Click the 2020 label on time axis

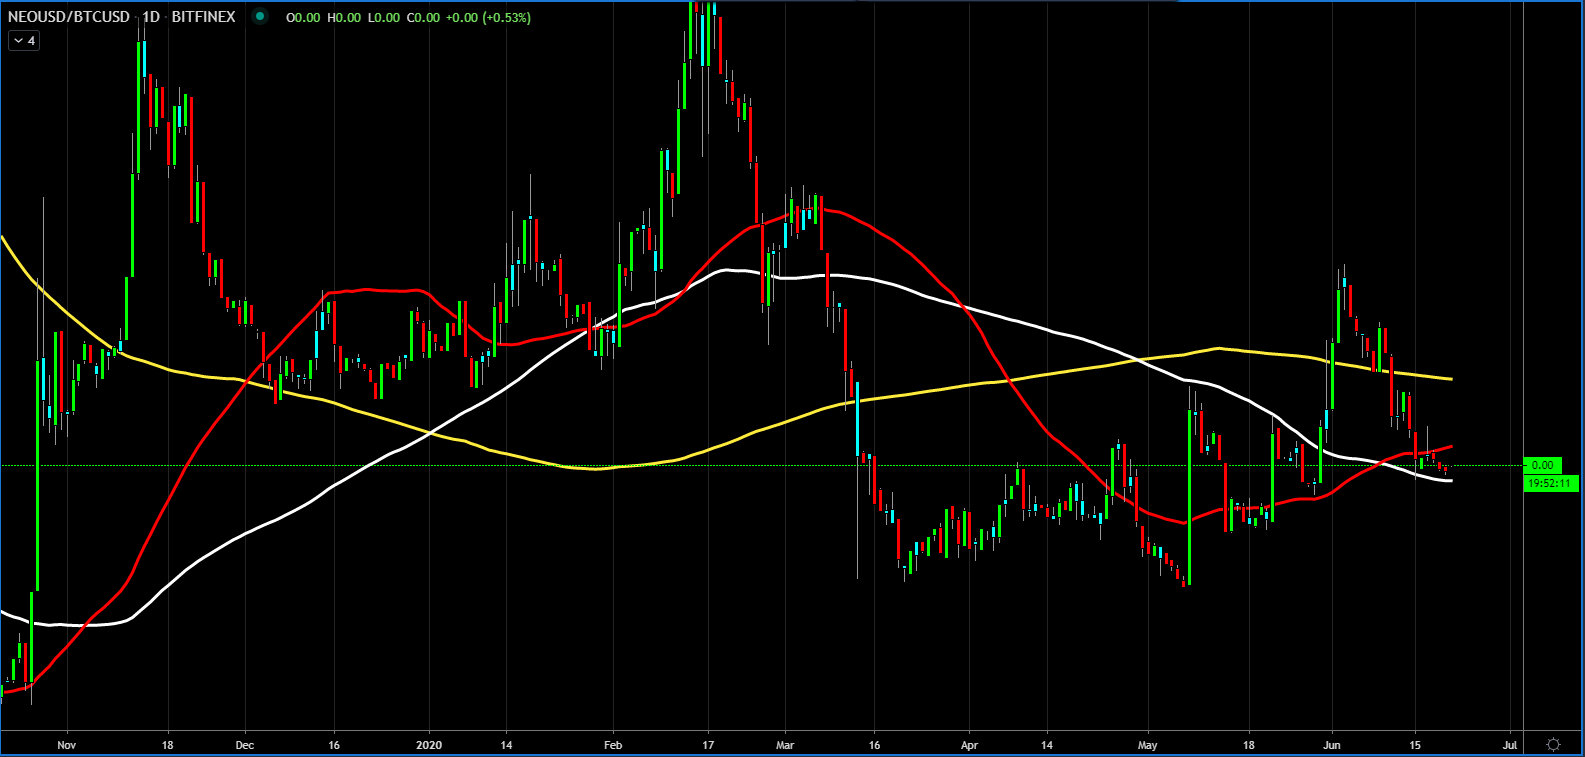point(429,745)
